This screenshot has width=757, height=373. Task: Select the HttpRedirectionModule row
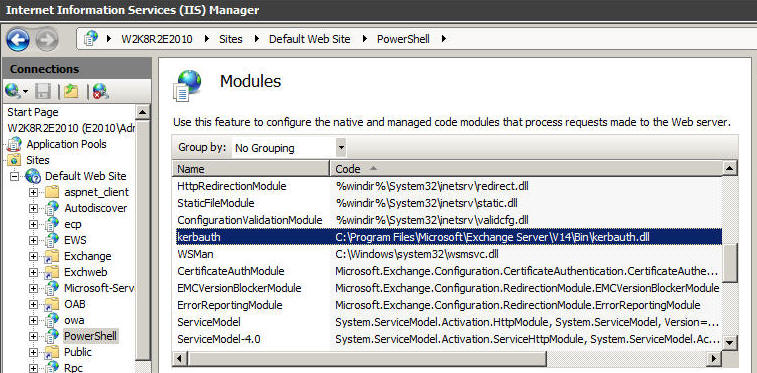(447, 186)
